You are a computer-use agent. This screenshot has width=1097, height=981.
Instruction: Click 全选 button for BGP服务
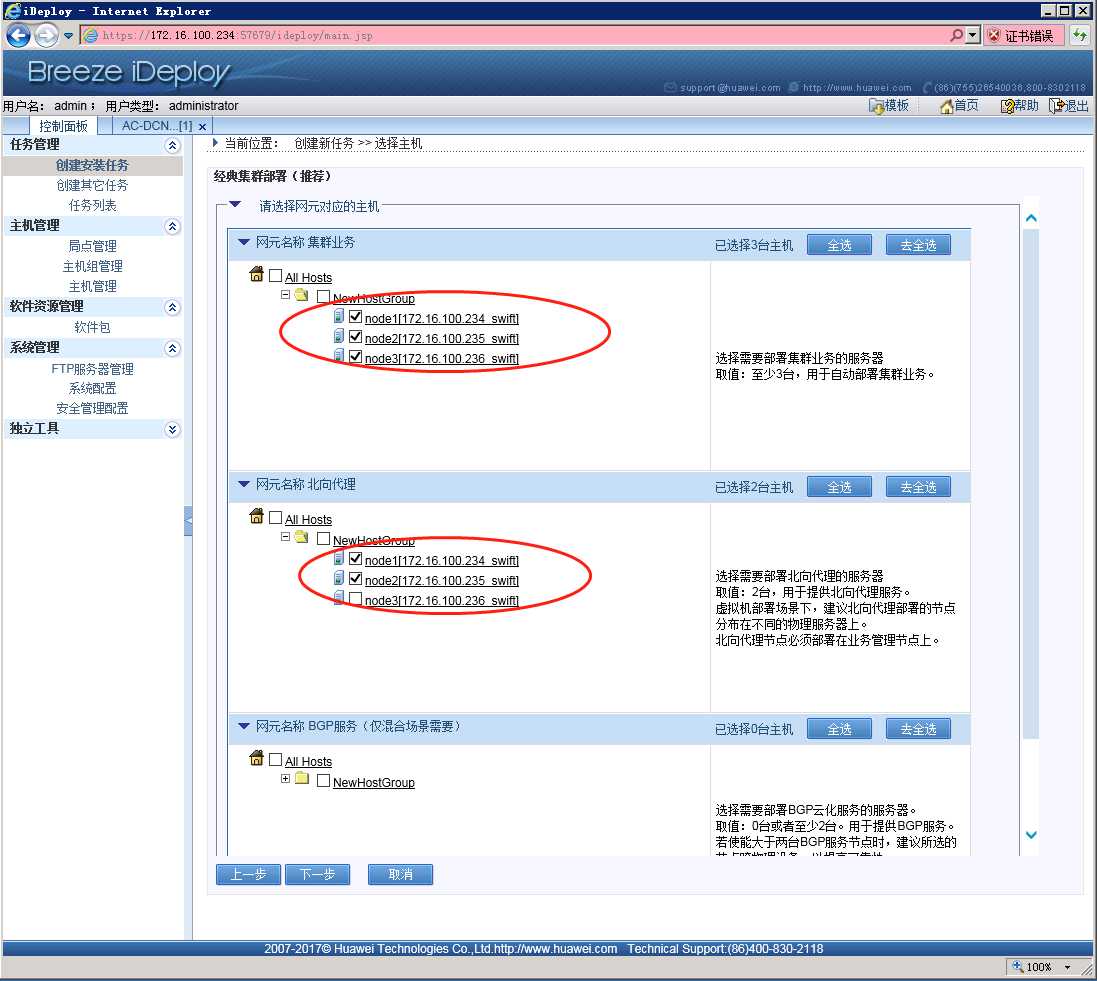pos(840,730)
